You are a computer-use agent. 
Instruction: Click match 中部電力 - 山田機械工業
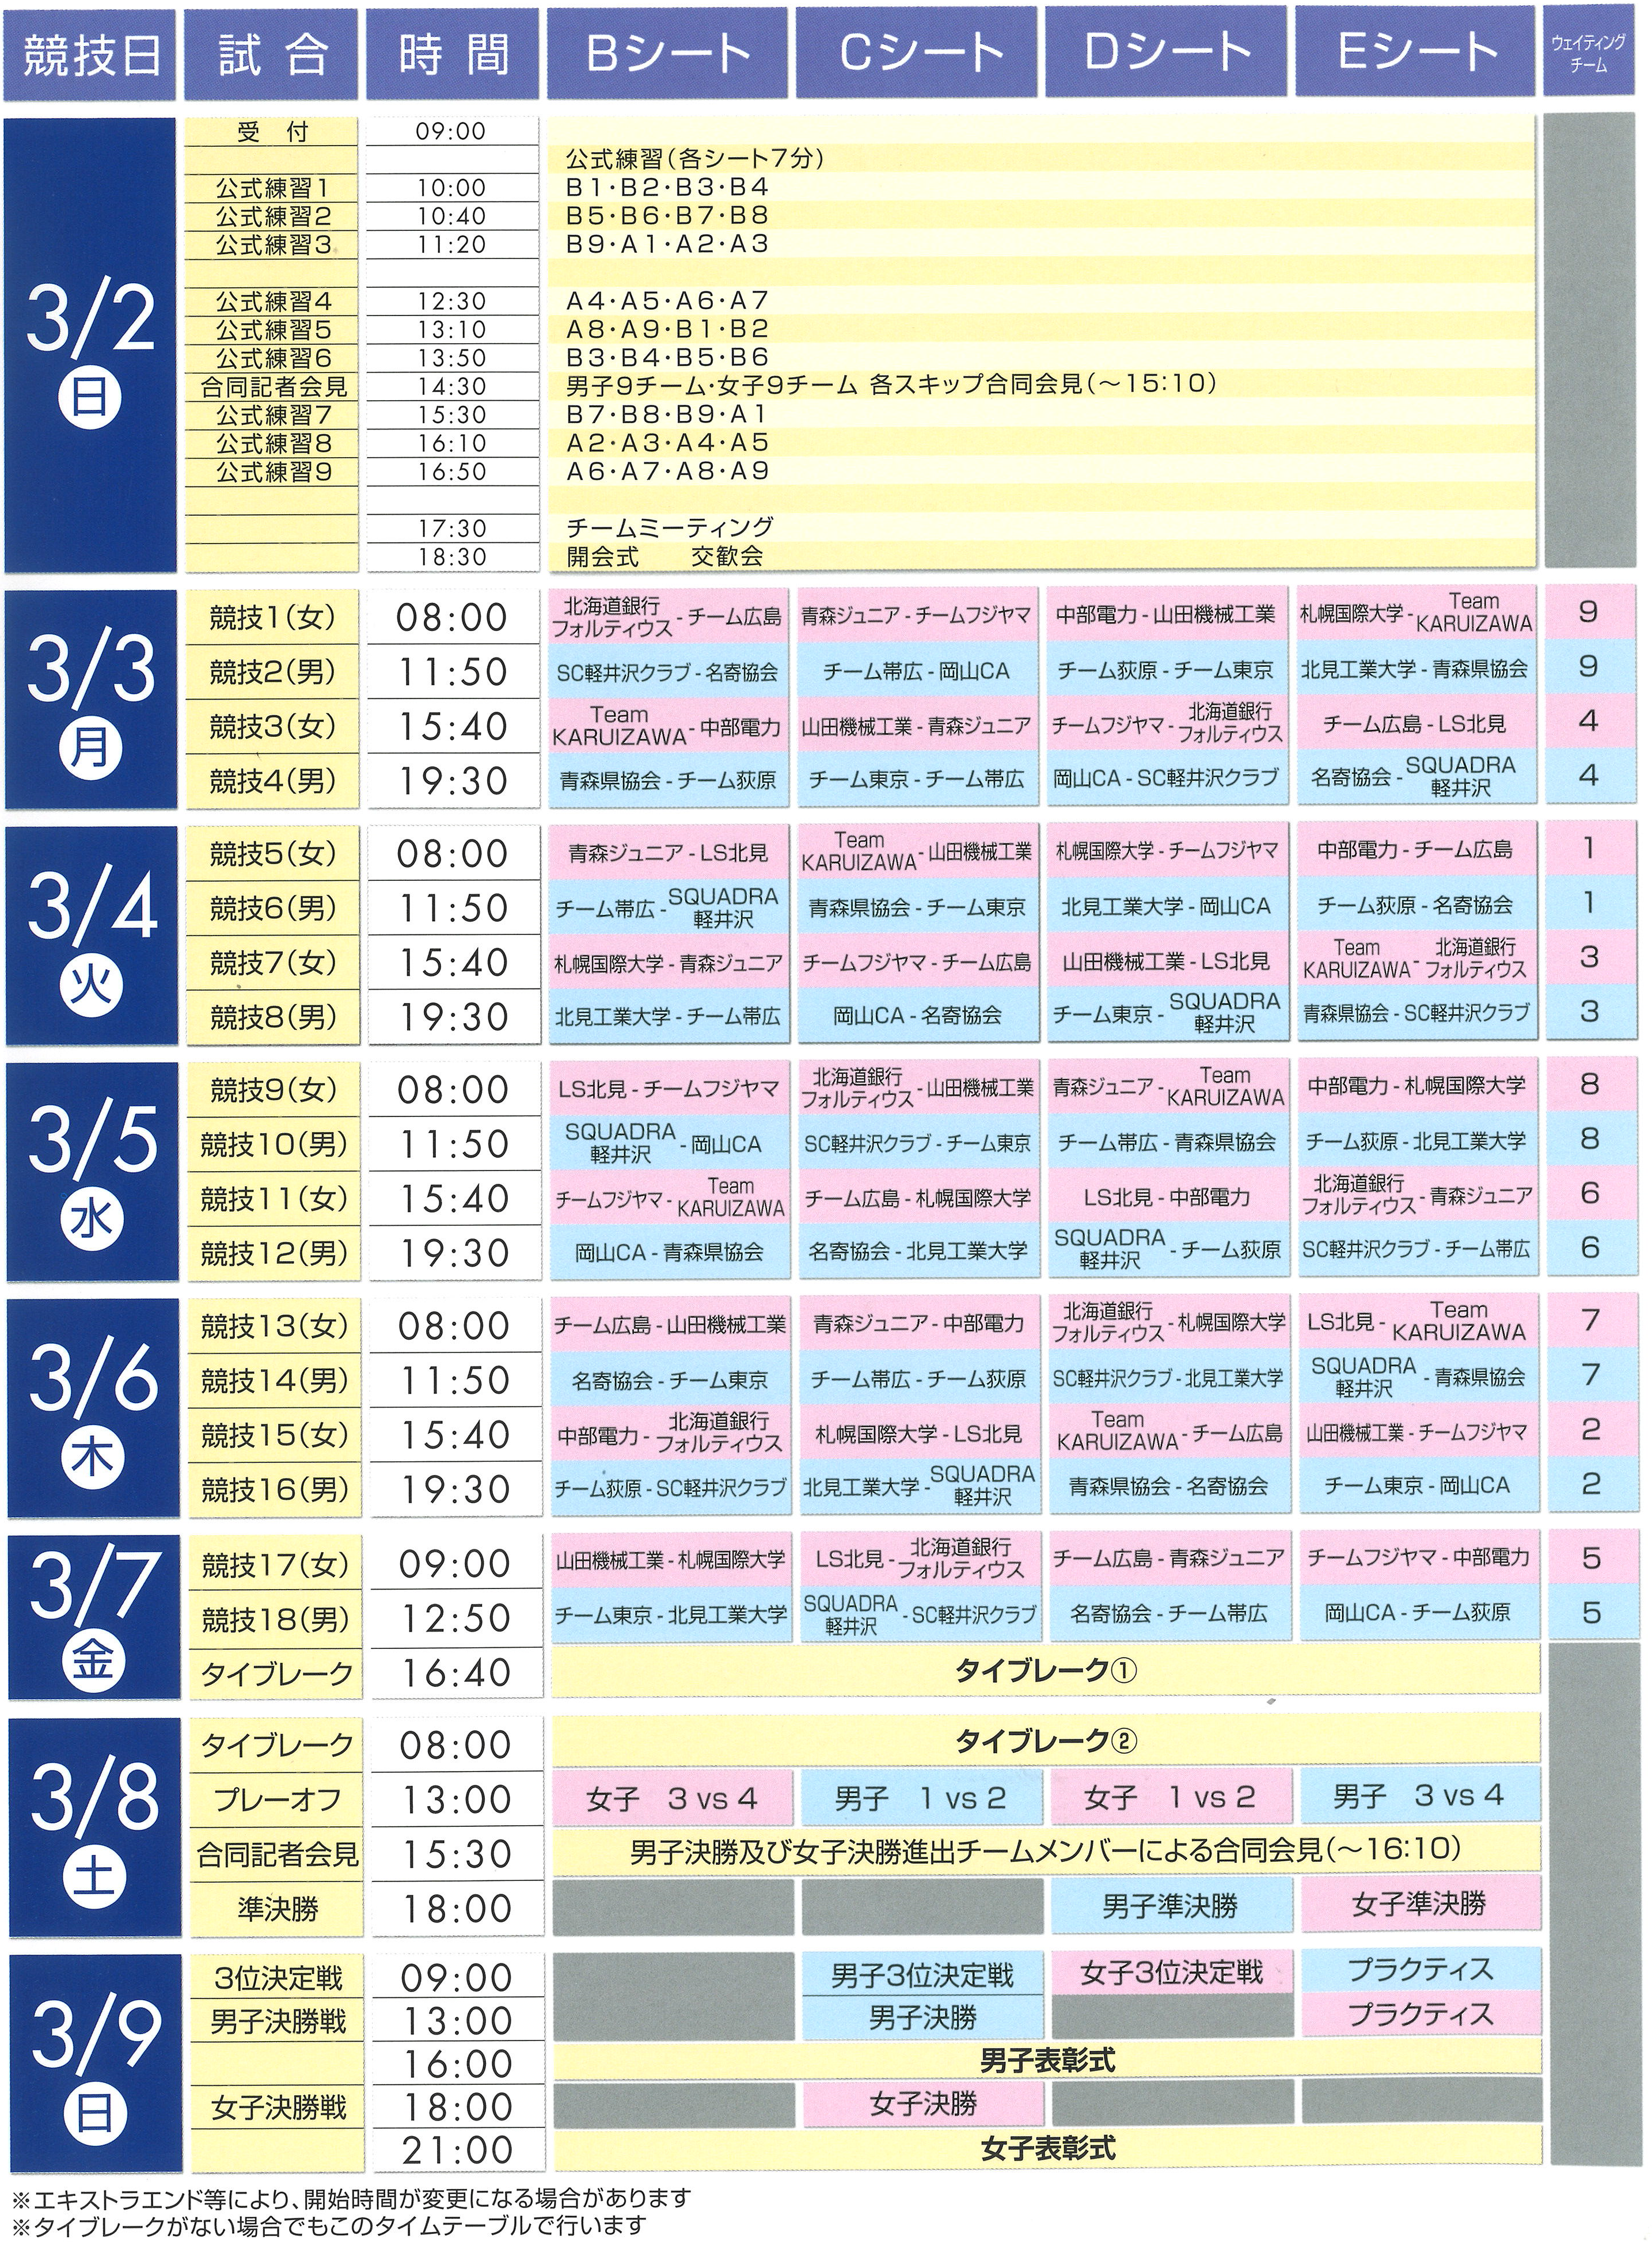pyautogui.click(x=1166, y=616)
